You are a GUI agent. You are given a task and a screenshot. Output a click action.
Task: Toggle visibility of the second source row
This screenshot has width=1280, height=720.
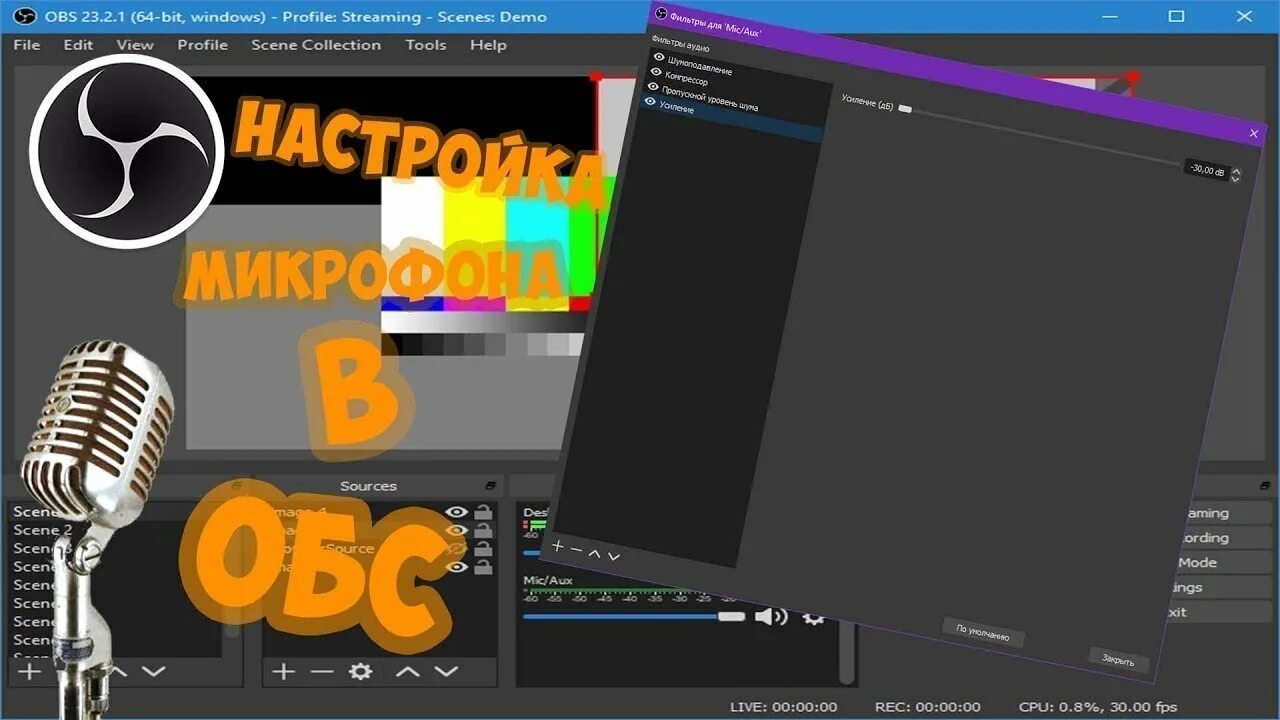click(x=457, y=530)
